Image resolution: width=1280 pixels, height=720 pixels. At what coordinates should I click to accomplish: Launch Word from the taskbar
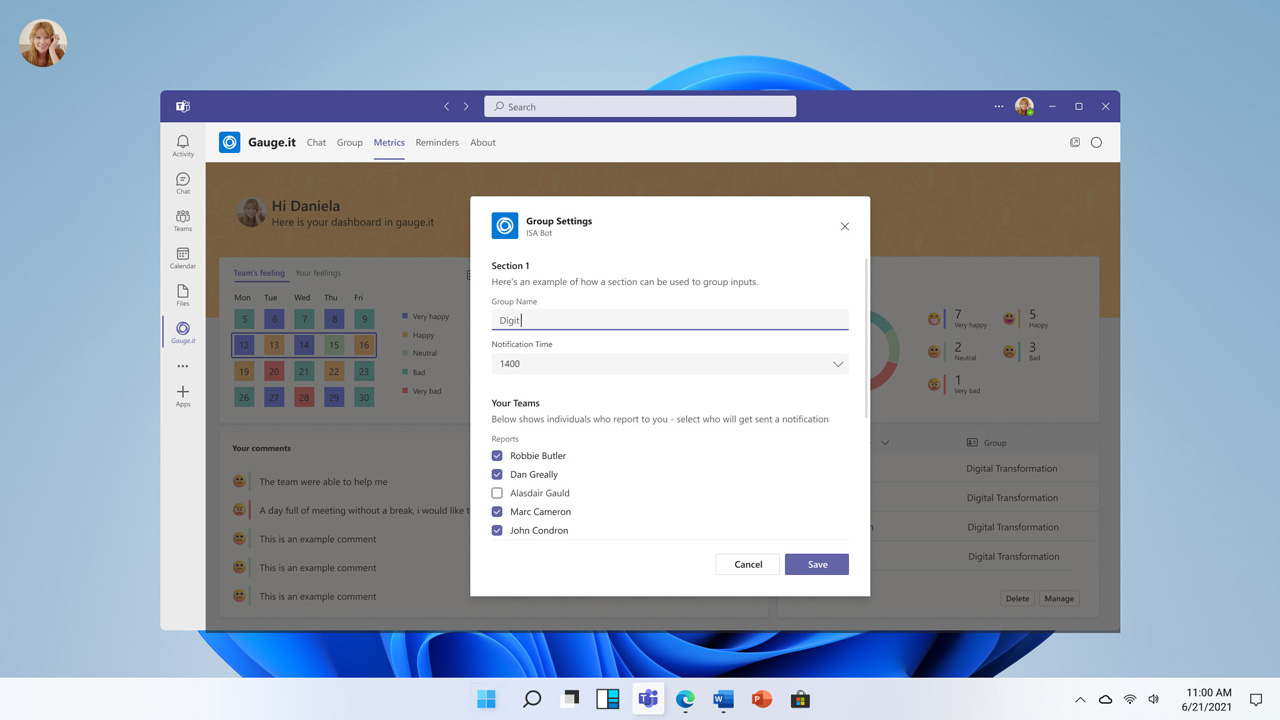point(723,699)
